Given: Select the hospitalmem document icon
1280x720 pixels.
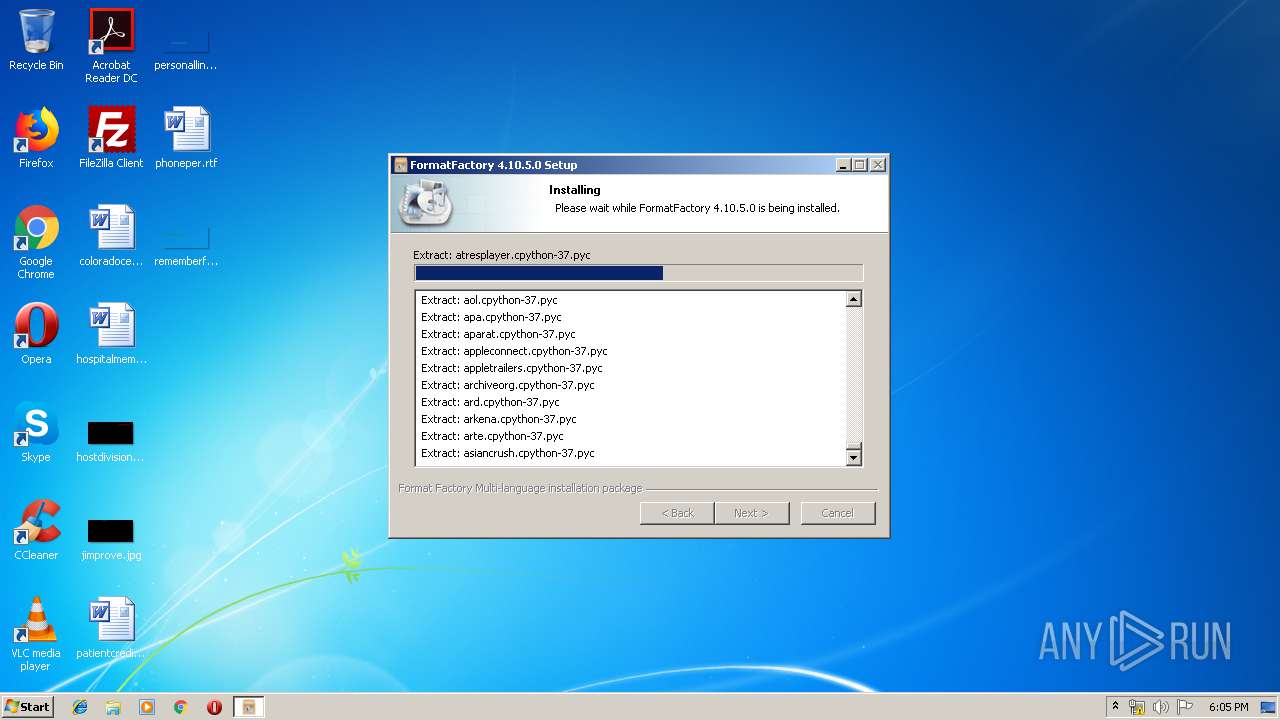Looking at the screenshot, I should (111, 334).
